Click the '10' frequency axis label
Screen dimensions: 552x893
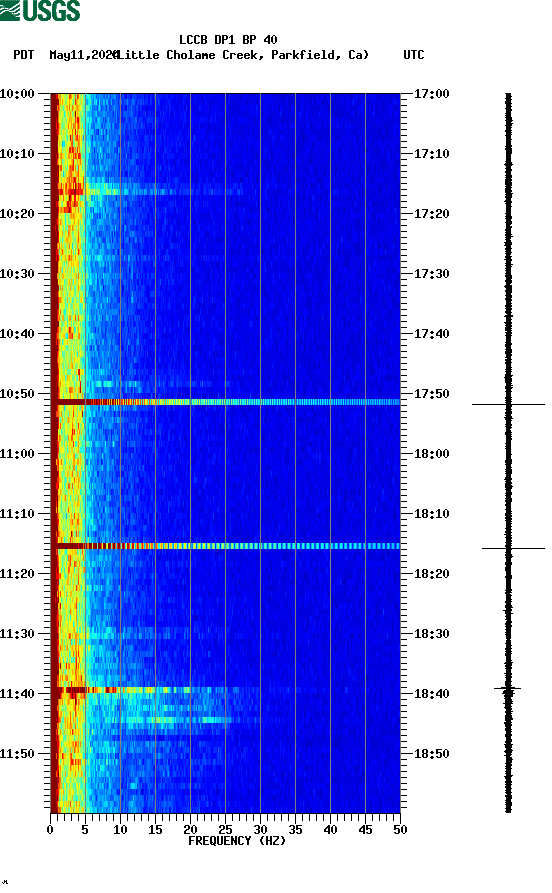(120, 830)
